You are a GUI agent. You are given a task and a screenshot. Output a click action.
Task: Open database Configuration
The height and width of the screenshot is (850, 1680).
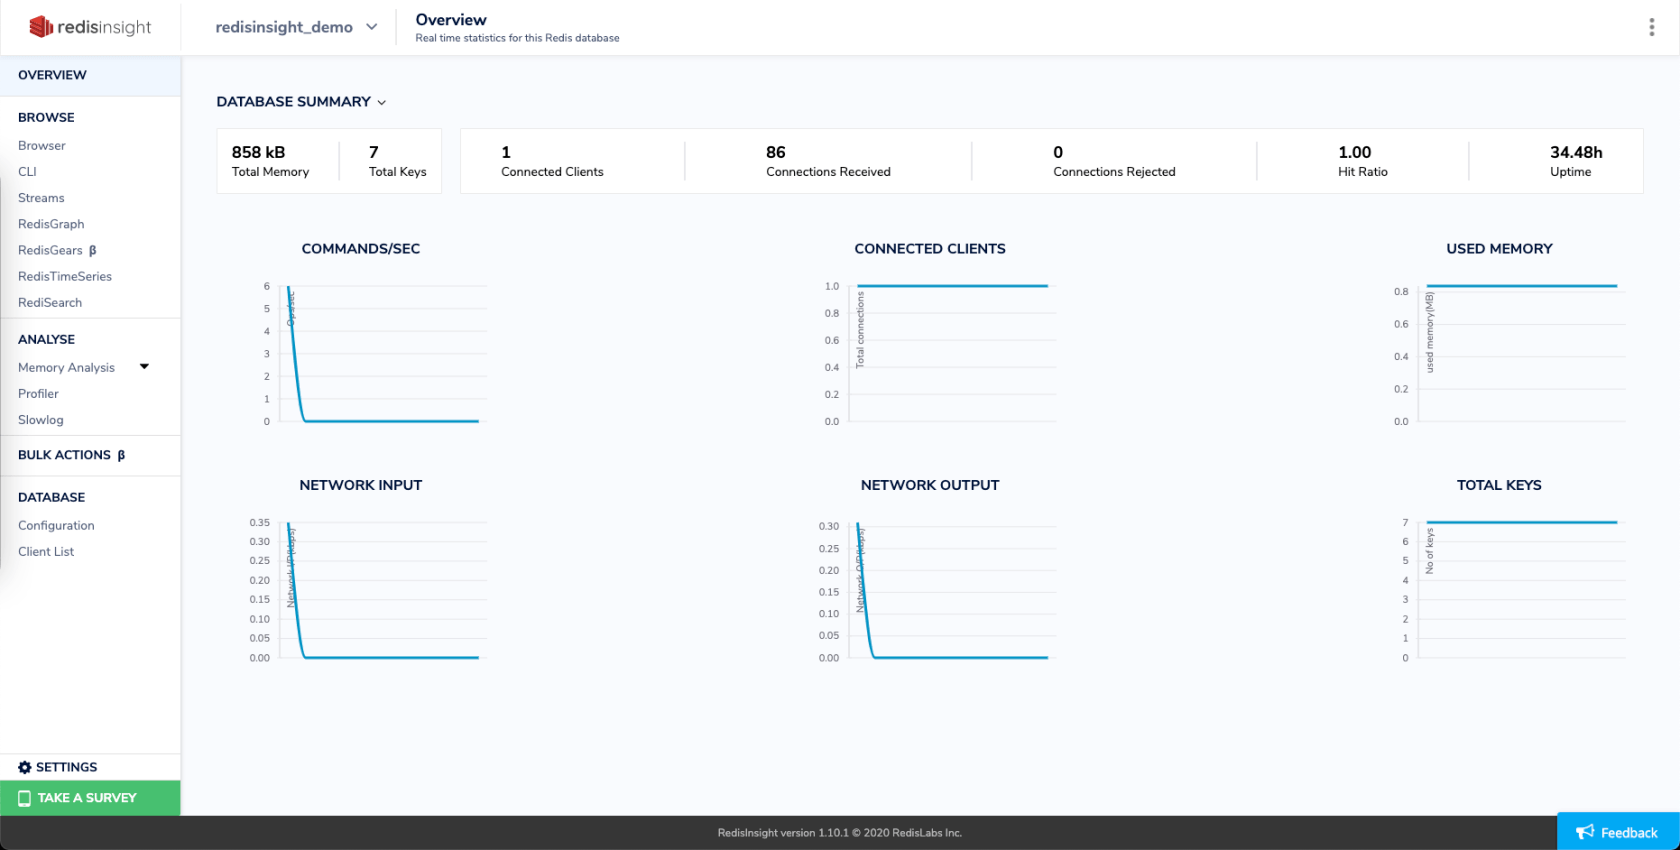click(x=56, y=525)
